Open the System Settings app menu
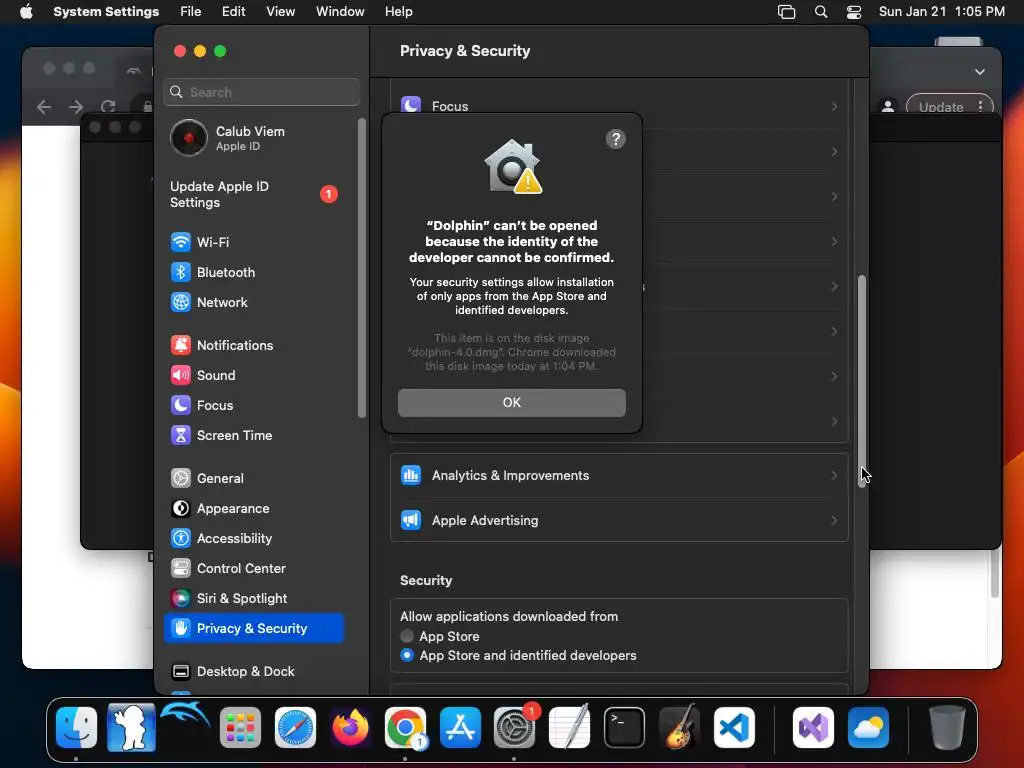 point(106,12)
